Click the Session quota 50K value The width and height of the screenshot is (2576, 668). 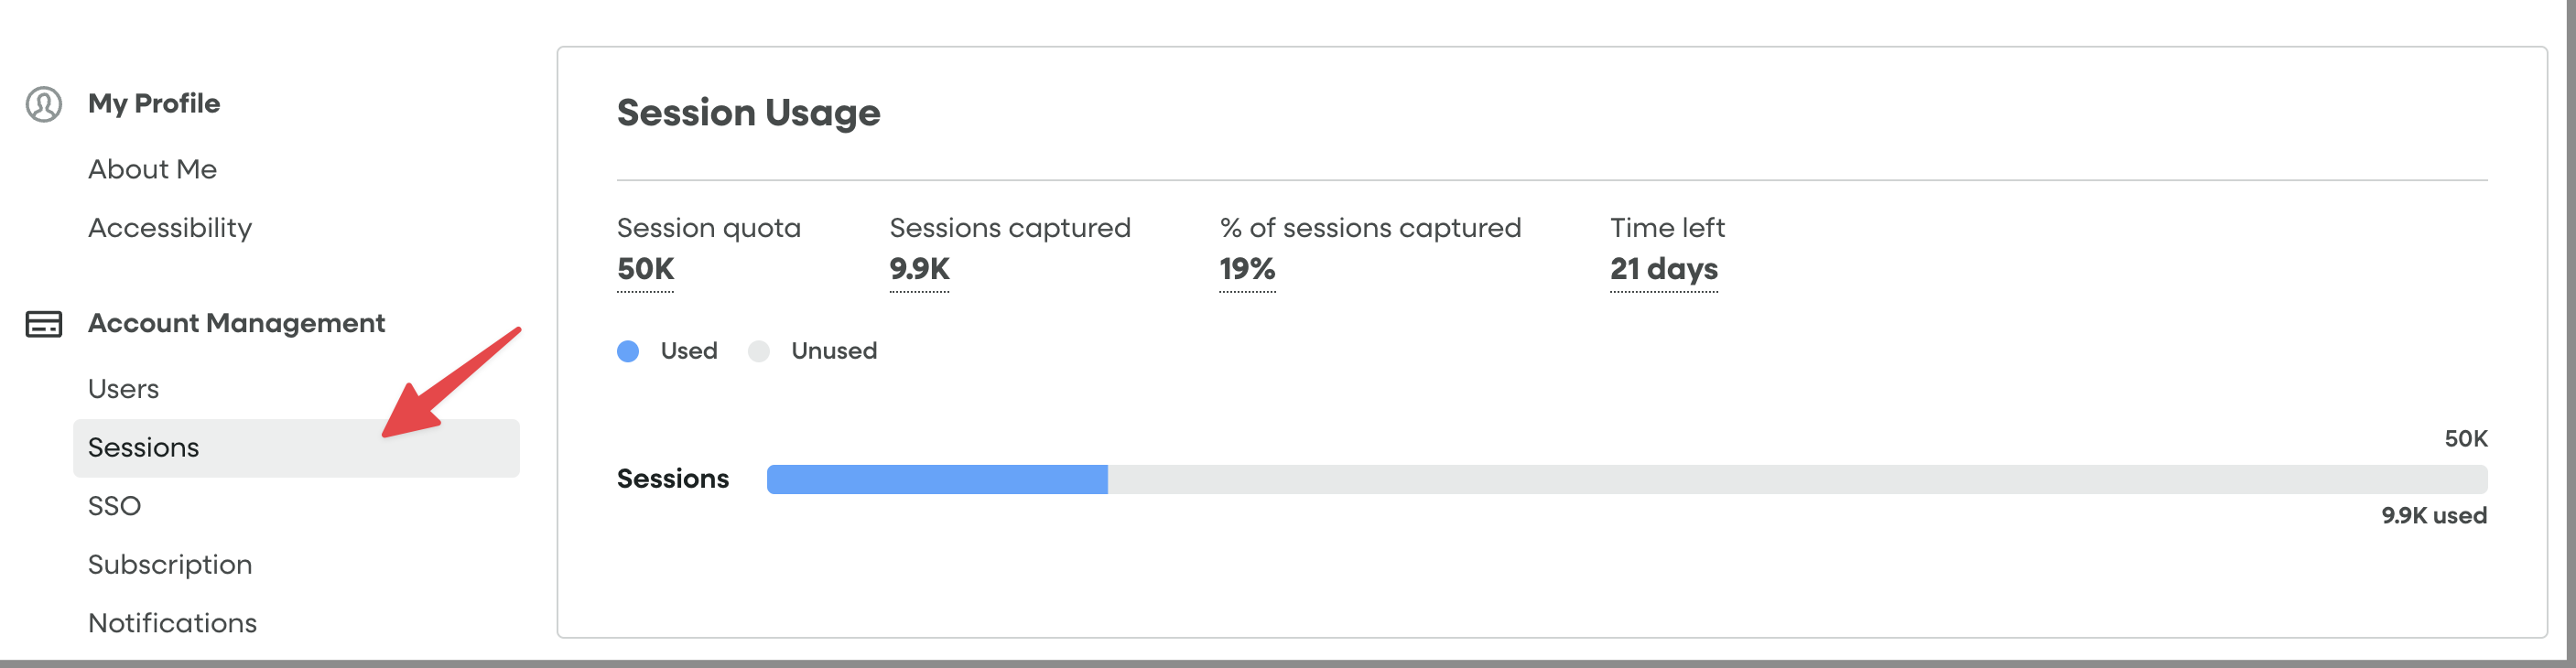[645, 269]
